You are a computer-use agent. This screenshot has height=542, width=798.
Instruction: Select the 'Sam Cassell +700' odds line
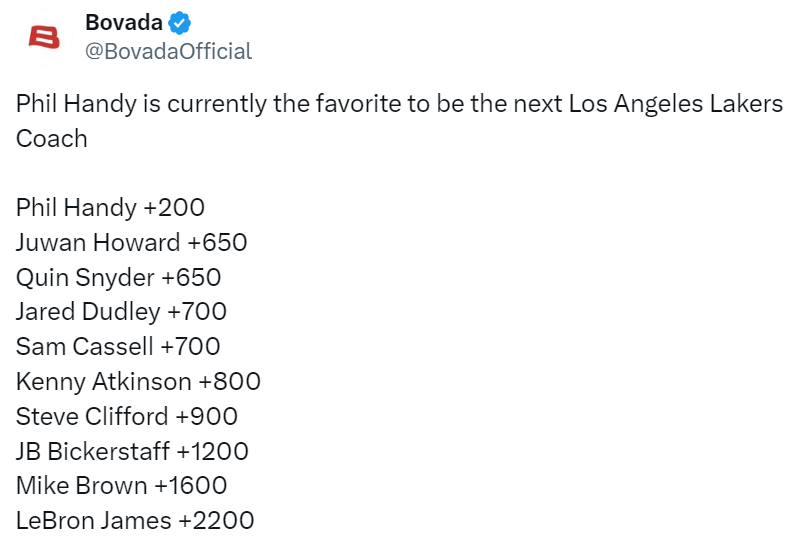[118, 347]
